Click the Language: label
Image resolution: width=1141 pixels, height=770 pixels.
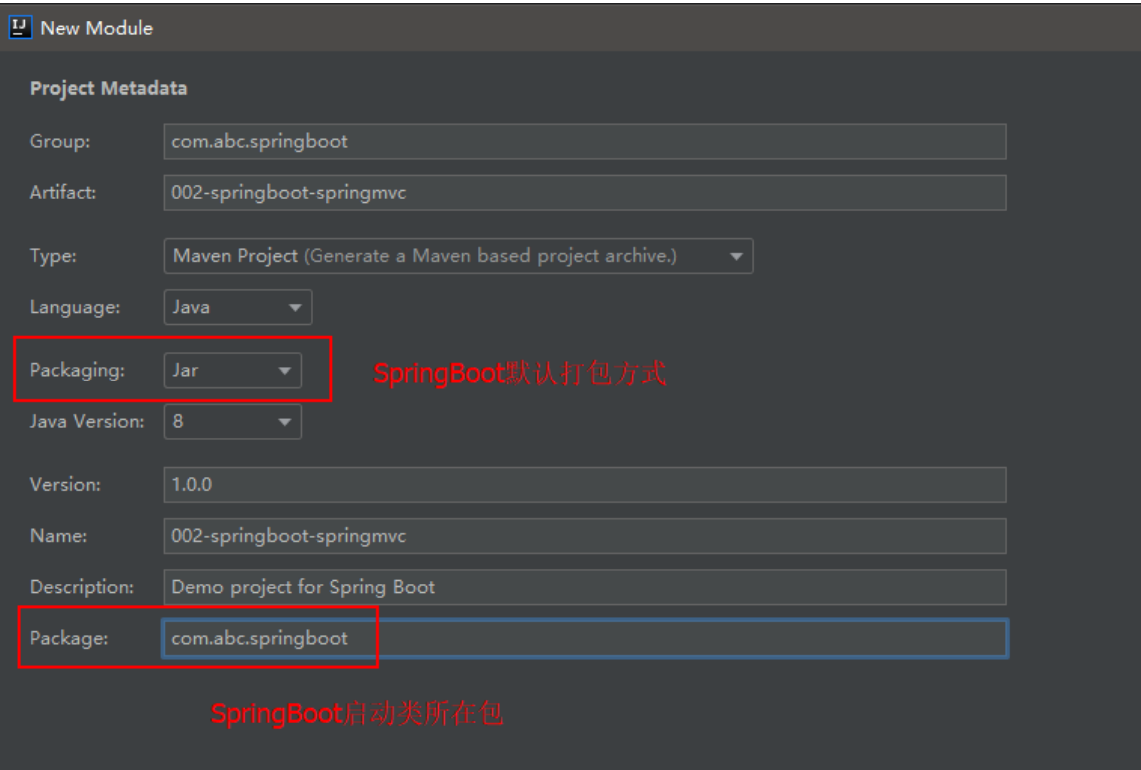point(75,308)
